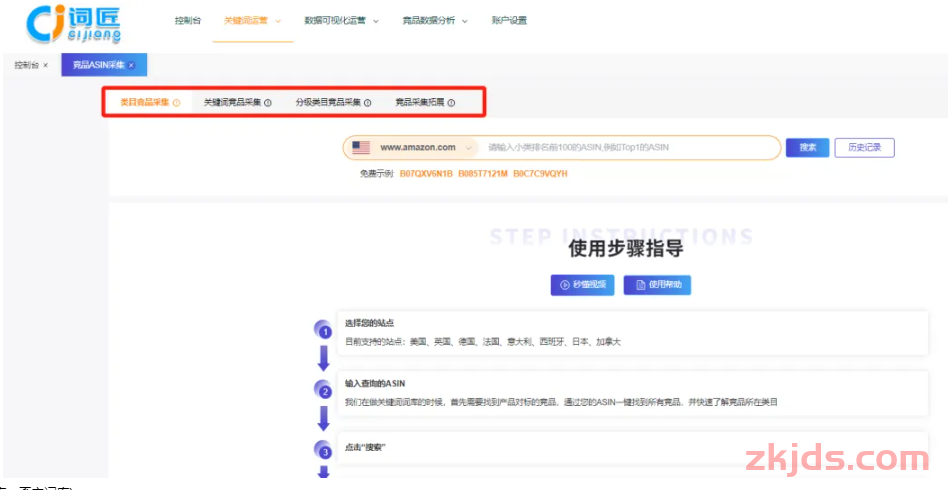This screenshot has height=490, width=948.
Task: Open 账户设置 in the top navigation
Action: (x=509, y=21)
